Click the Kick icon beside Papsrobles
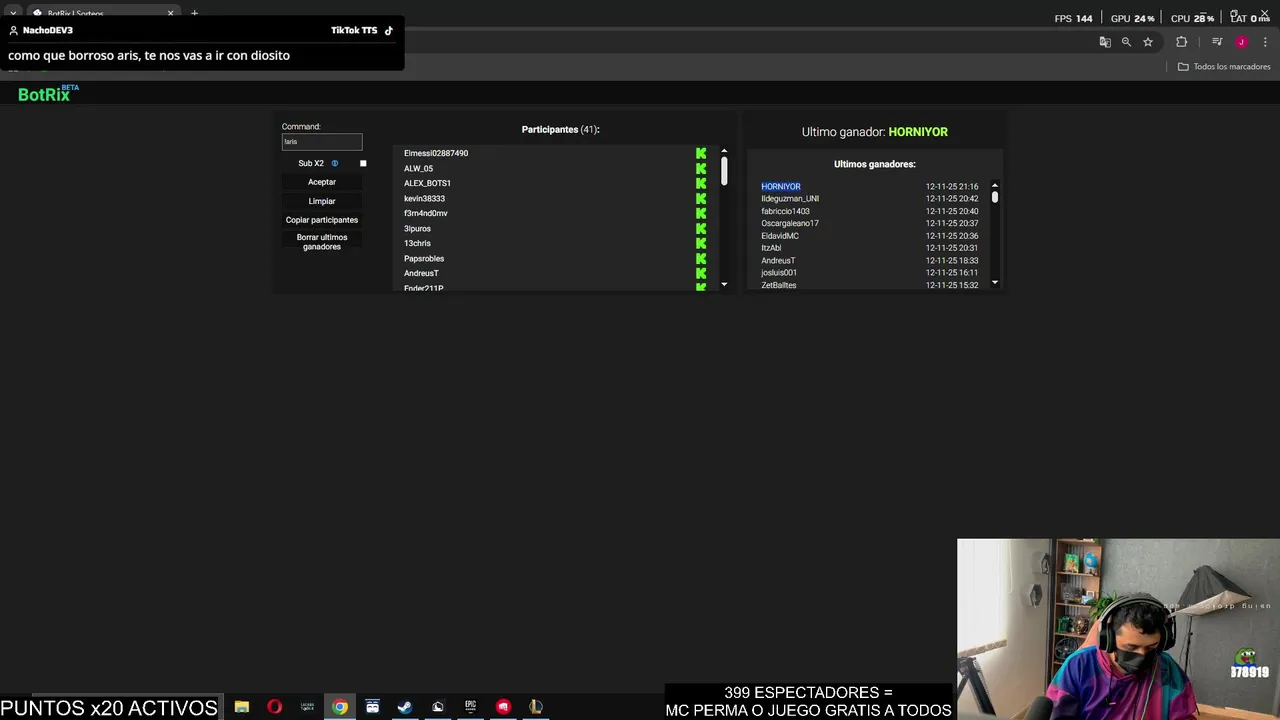1280x720 pixels. [701, 258]
